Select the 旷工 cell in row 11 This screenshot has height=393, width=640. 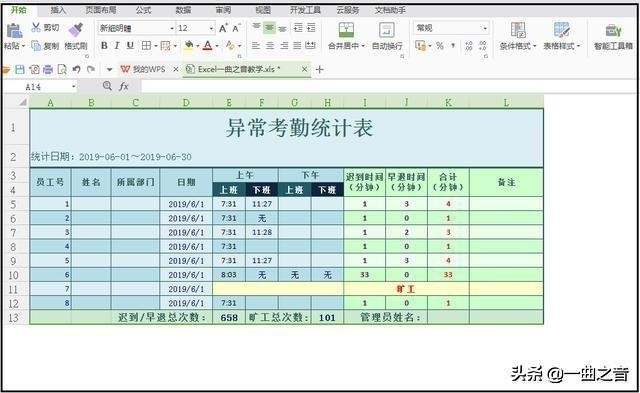pyautogui.click(x=406, y=289)
